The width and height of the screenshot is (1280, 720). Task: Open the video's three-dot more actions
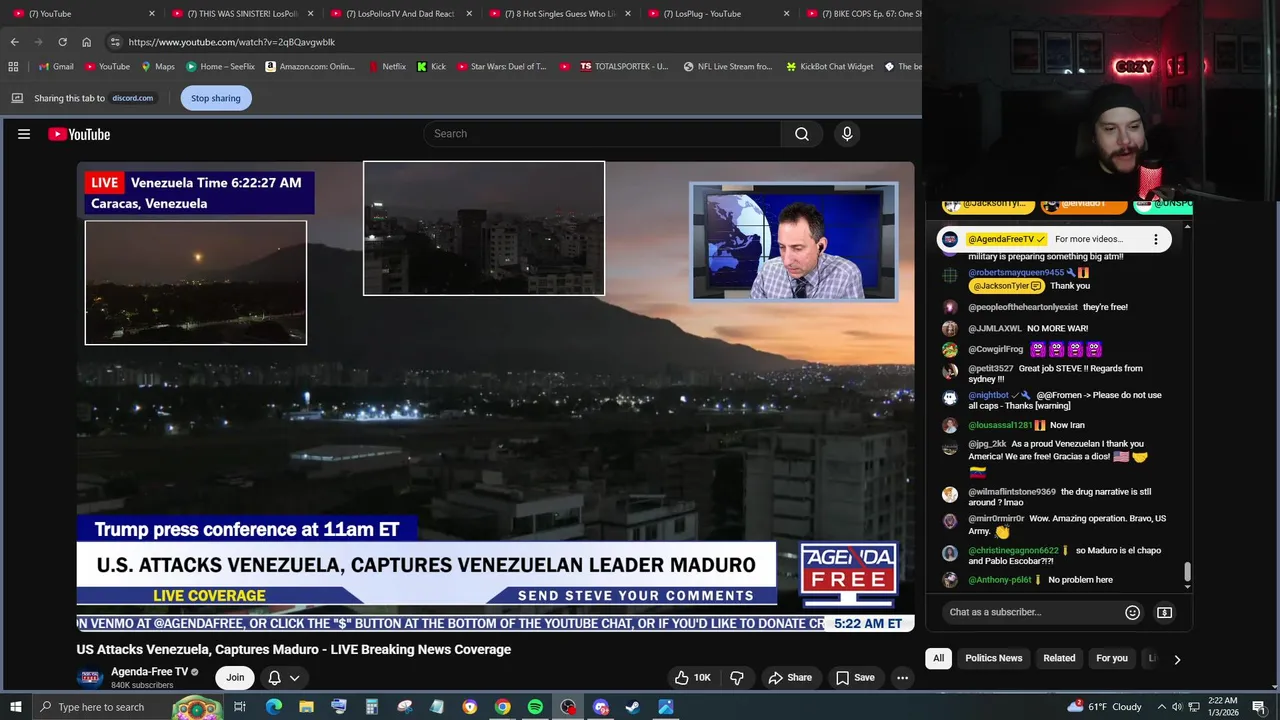pyautogui.click(x=902, y=677)
